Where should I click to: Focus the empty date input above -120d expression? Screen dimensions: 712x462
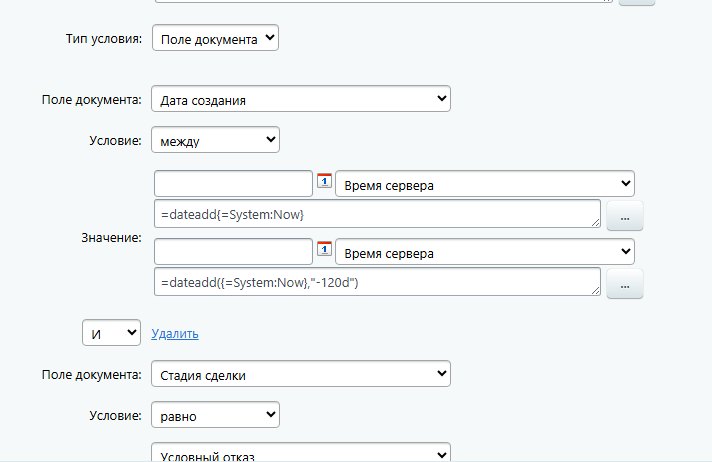pos(234,252)
